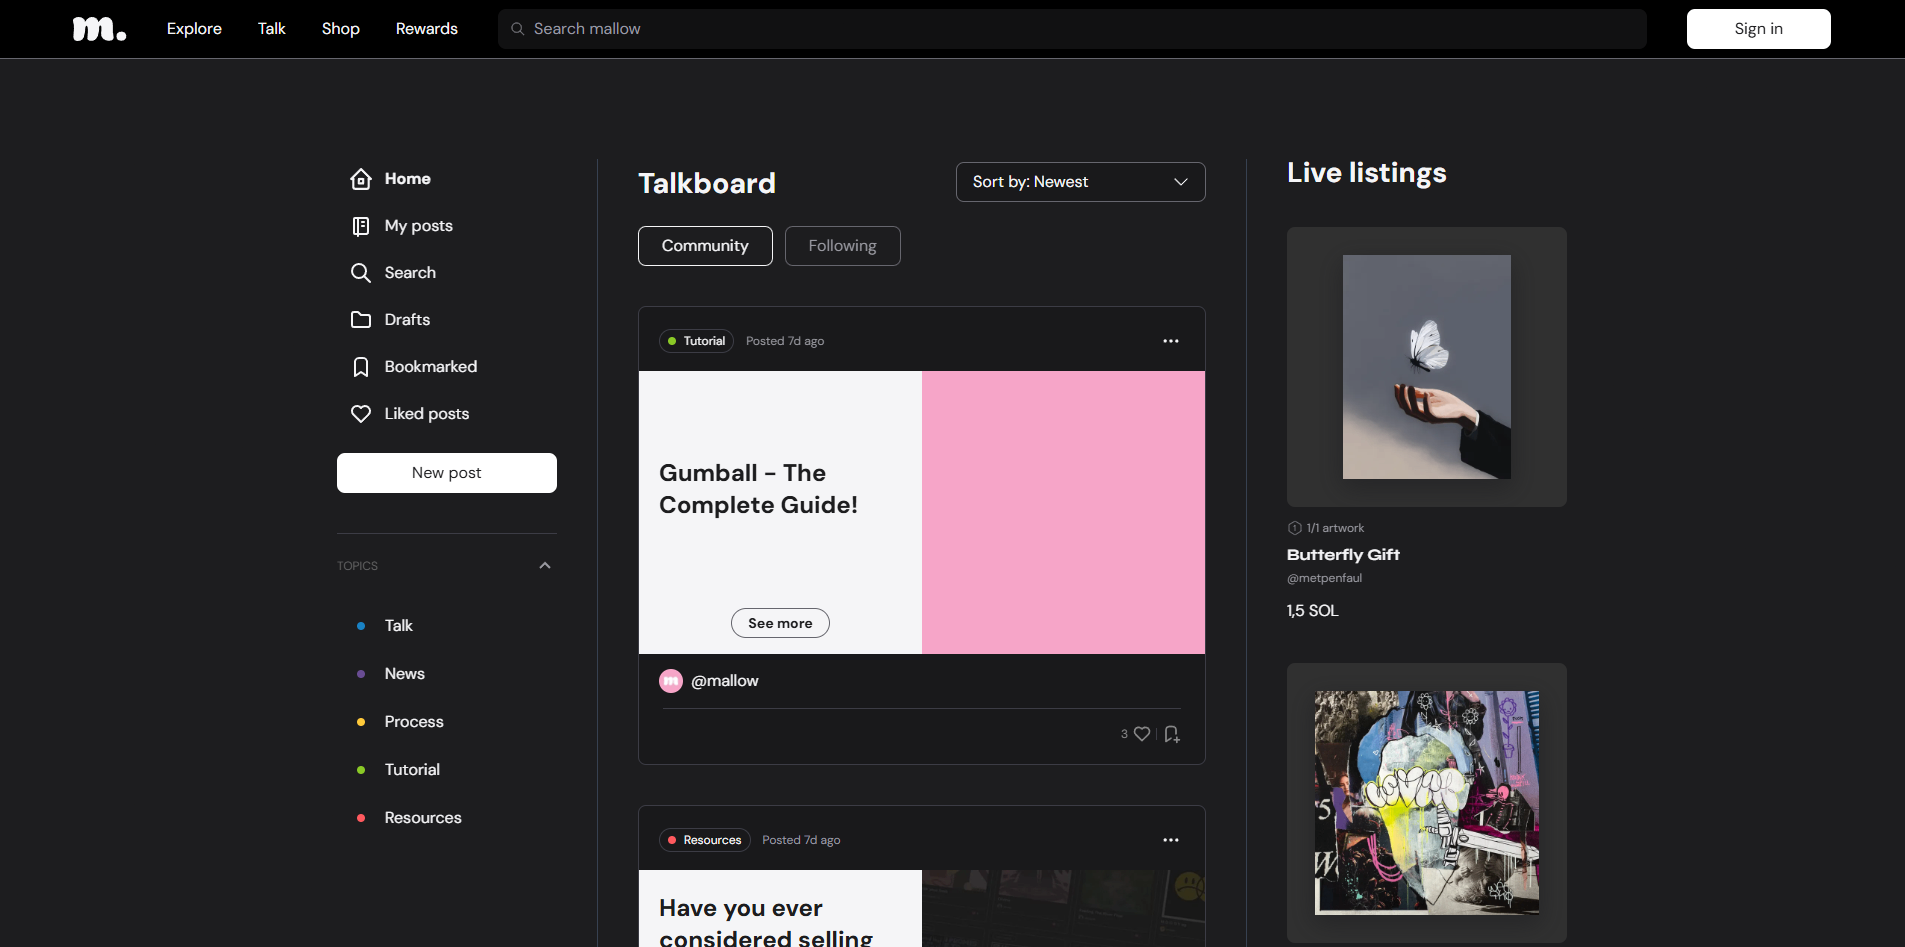Viewport: 1905px width, 947px height.
Task: Open Explore in the top navigation
Action: point(194,29)
